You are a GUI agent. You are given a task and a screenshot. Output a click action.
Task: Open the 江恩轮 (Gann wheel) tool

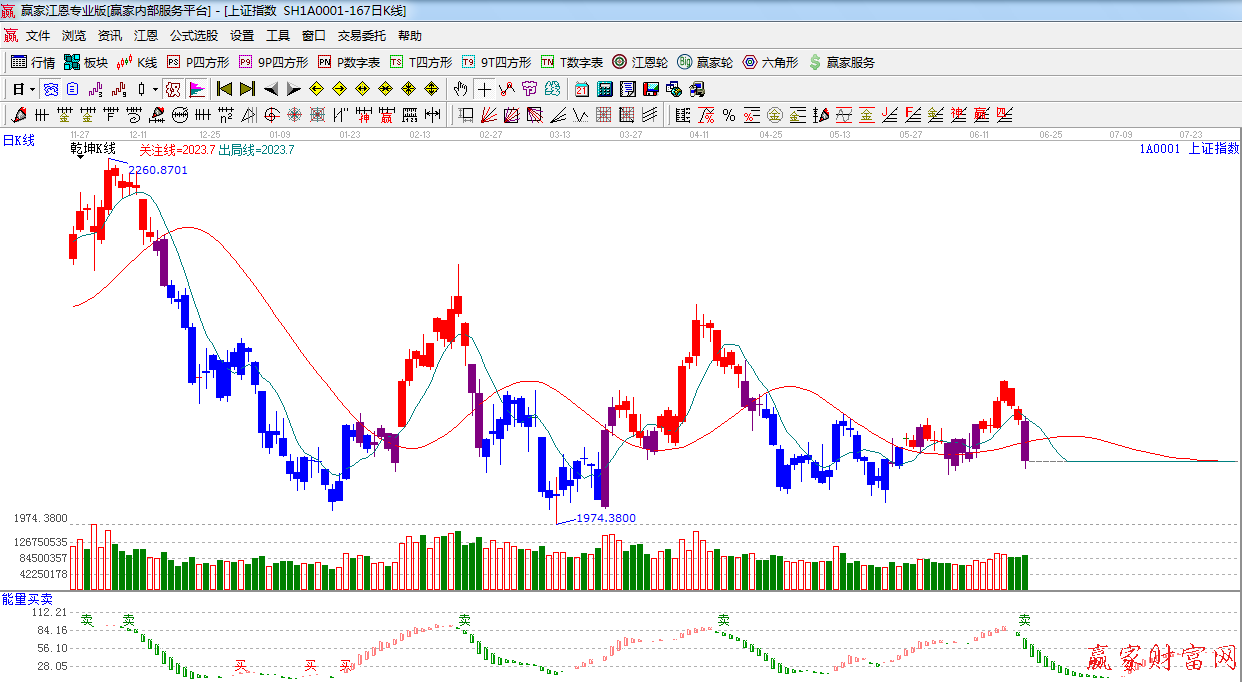pos(640,62)
